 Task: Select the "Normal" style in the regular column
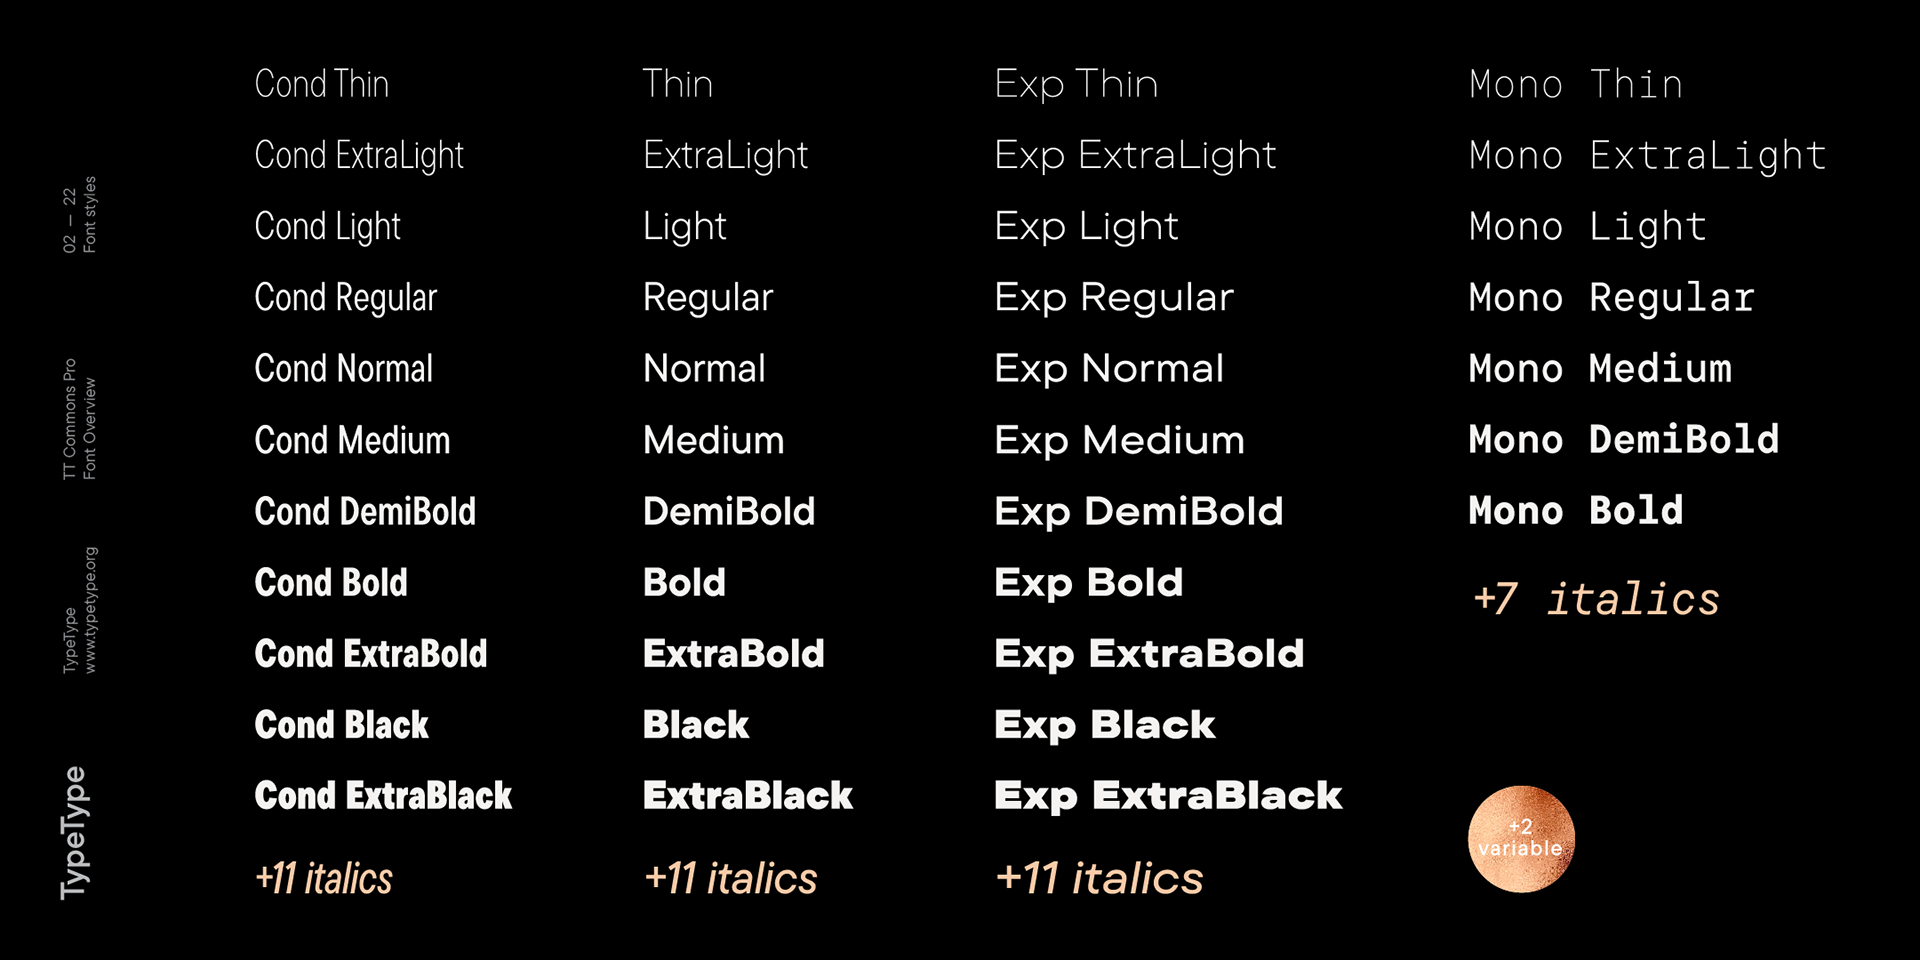coord(704,369)
